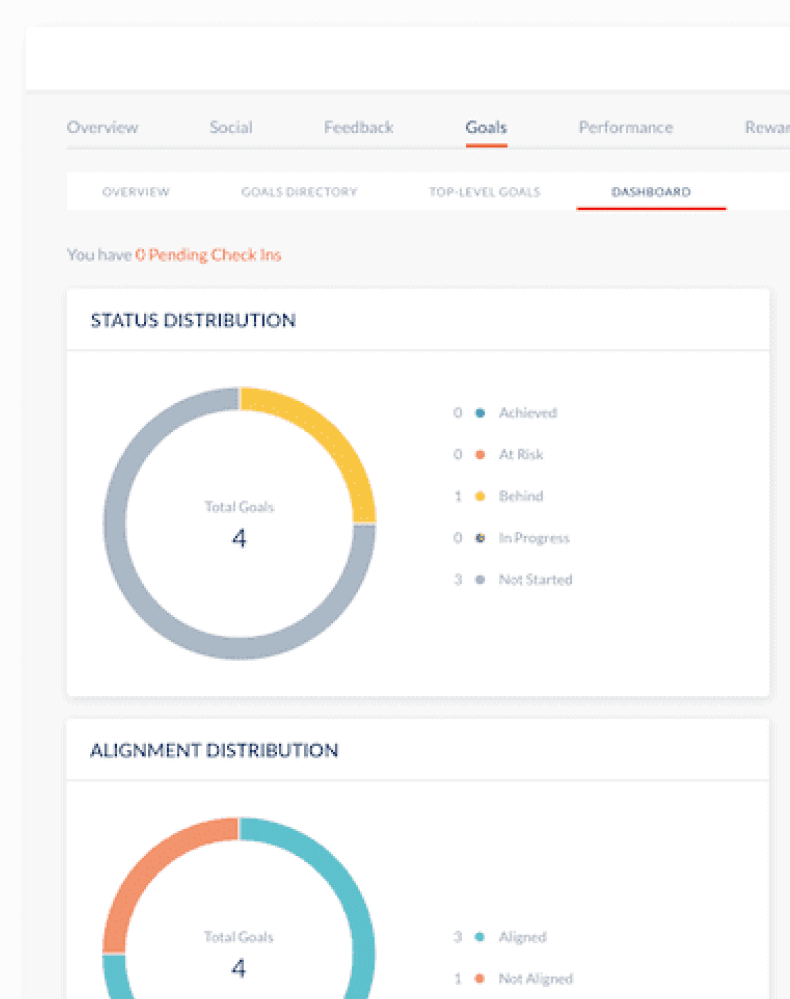Select the Goals tab
Viewport: 790px width, 999px height.
[486, 127]
